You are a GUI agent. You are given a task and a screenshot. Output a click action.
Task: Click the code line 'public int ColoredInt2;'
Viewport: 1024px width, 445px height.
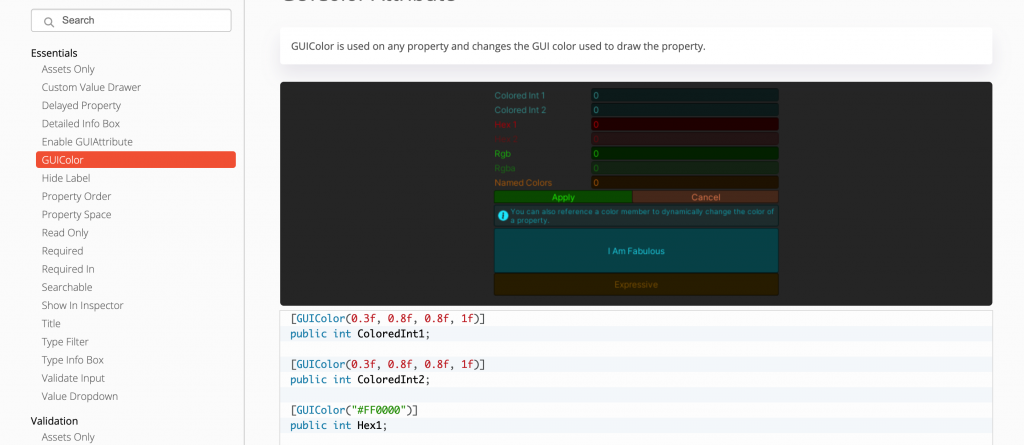pyautogui.click(x=360, y=379)
